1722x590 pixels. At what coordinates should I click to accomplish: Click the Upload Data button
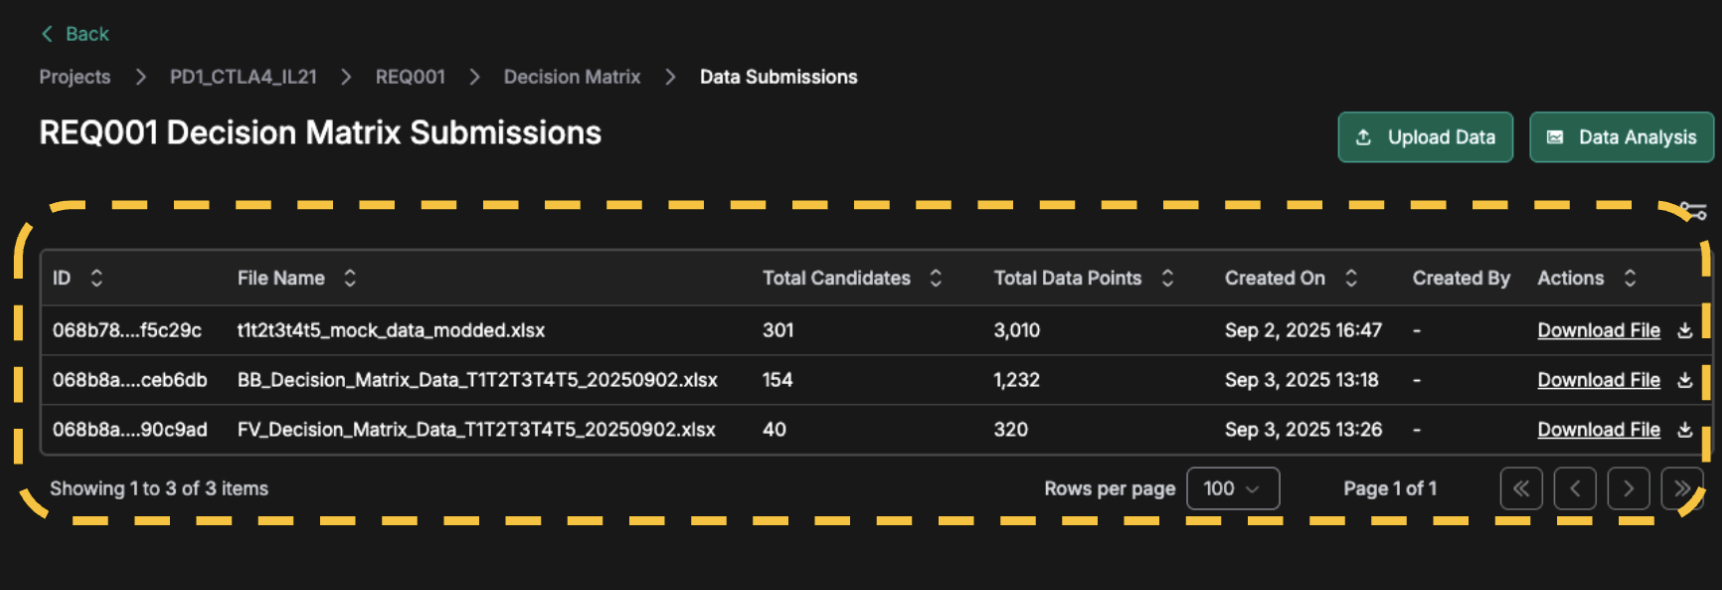coord(1425,137)
